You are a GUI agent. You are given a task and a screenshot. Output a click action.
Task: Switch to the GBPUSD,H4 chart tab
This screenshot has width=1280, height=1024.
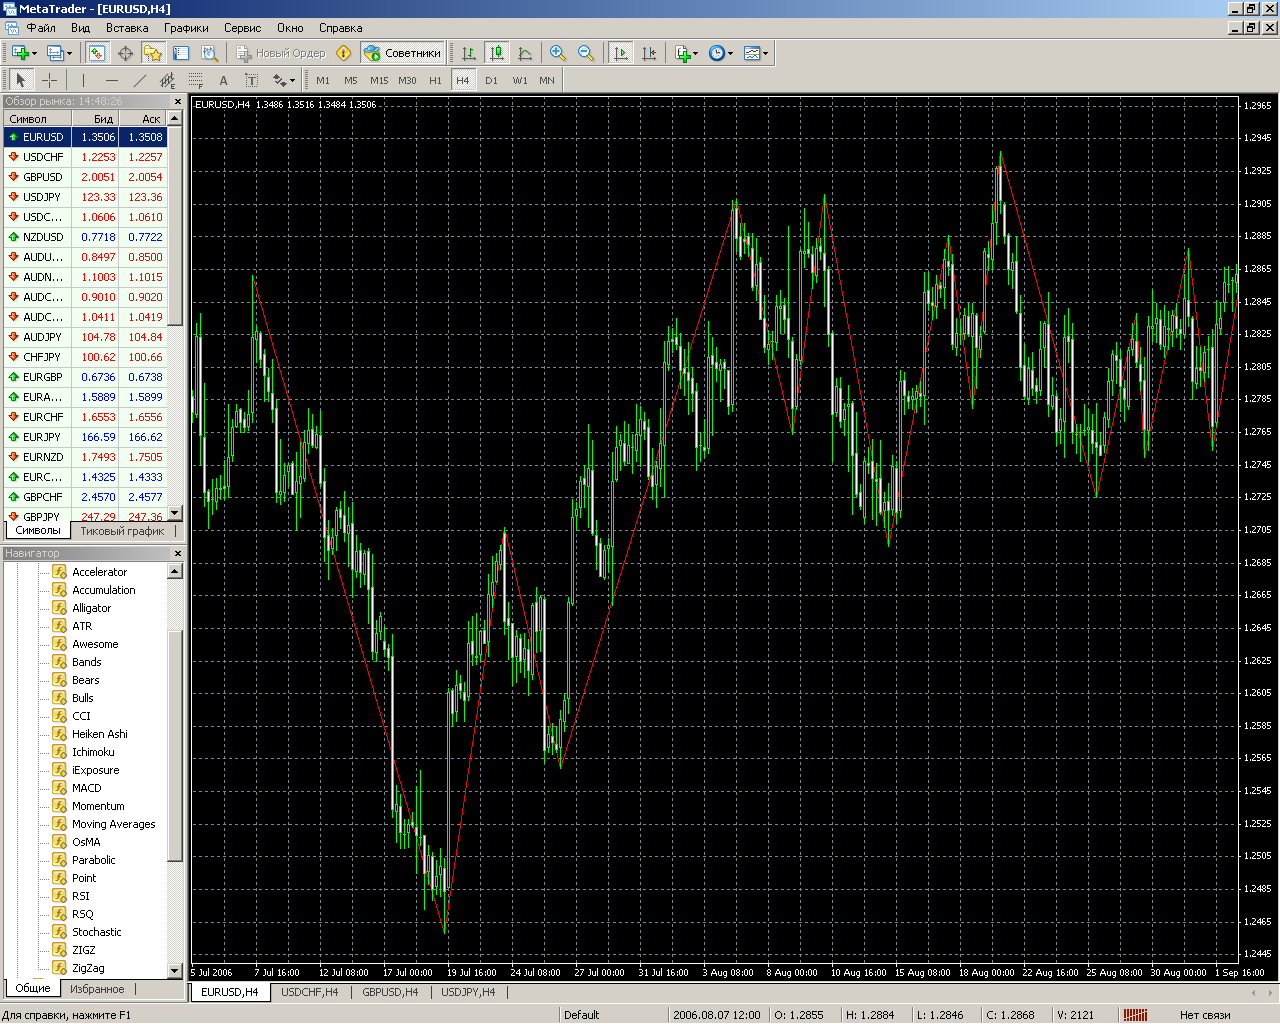[x=390, y=992]
